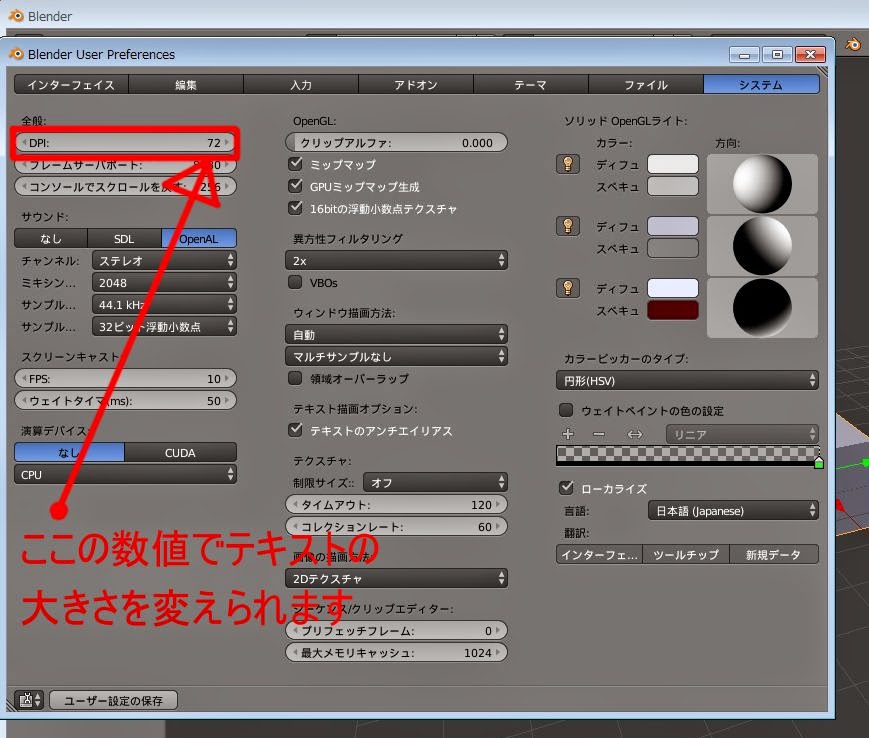The height and width of the screenshot is (738, 869).
Task: Click the first light's diffuse color swatch
Action: tap(673, 164)
